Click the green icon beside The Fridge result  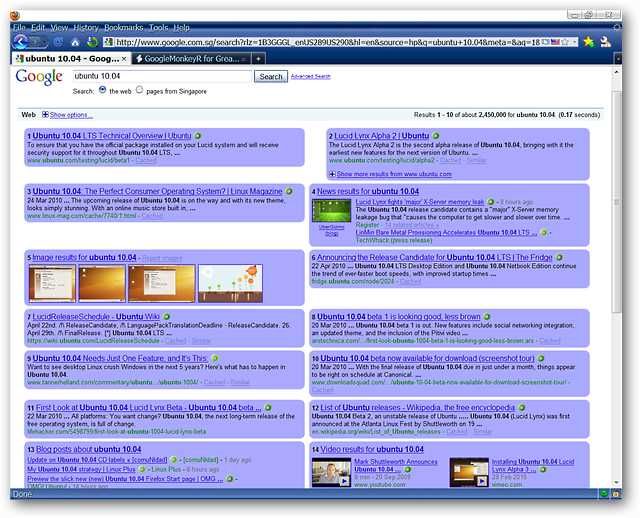coord(560,258)
